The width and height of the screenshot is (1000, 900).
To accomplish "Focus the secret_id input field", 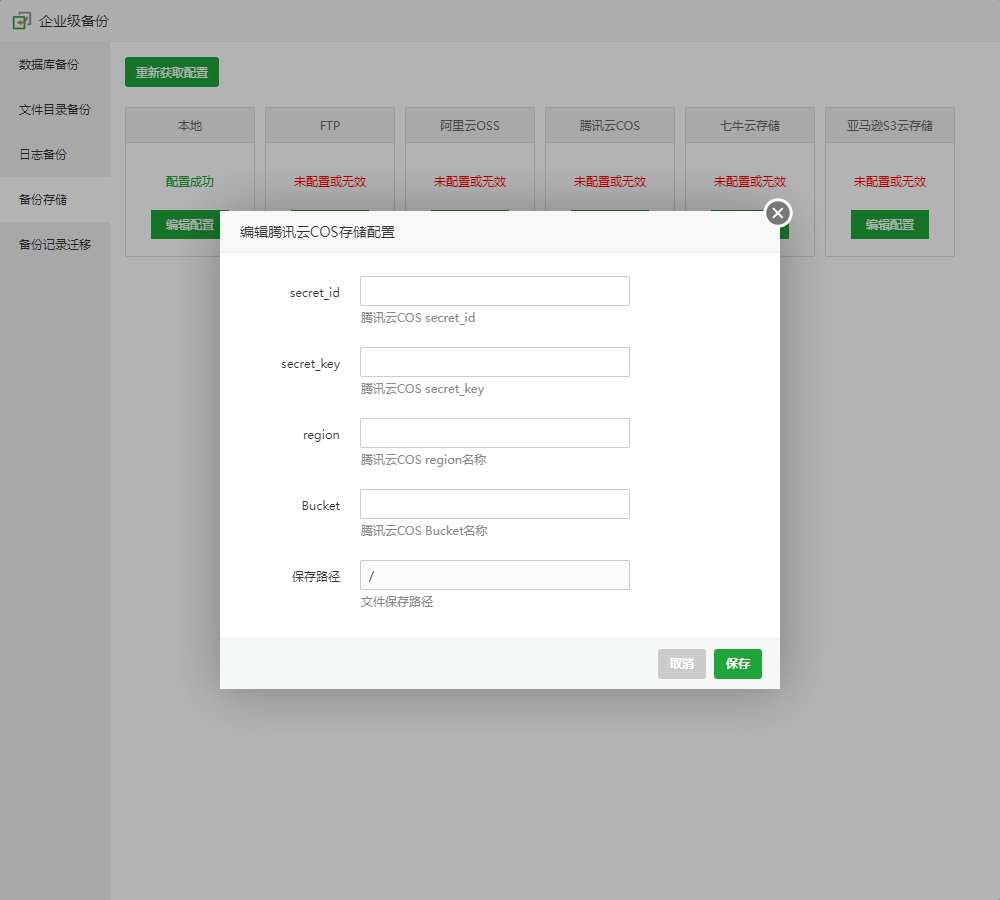I will (494, 291).
